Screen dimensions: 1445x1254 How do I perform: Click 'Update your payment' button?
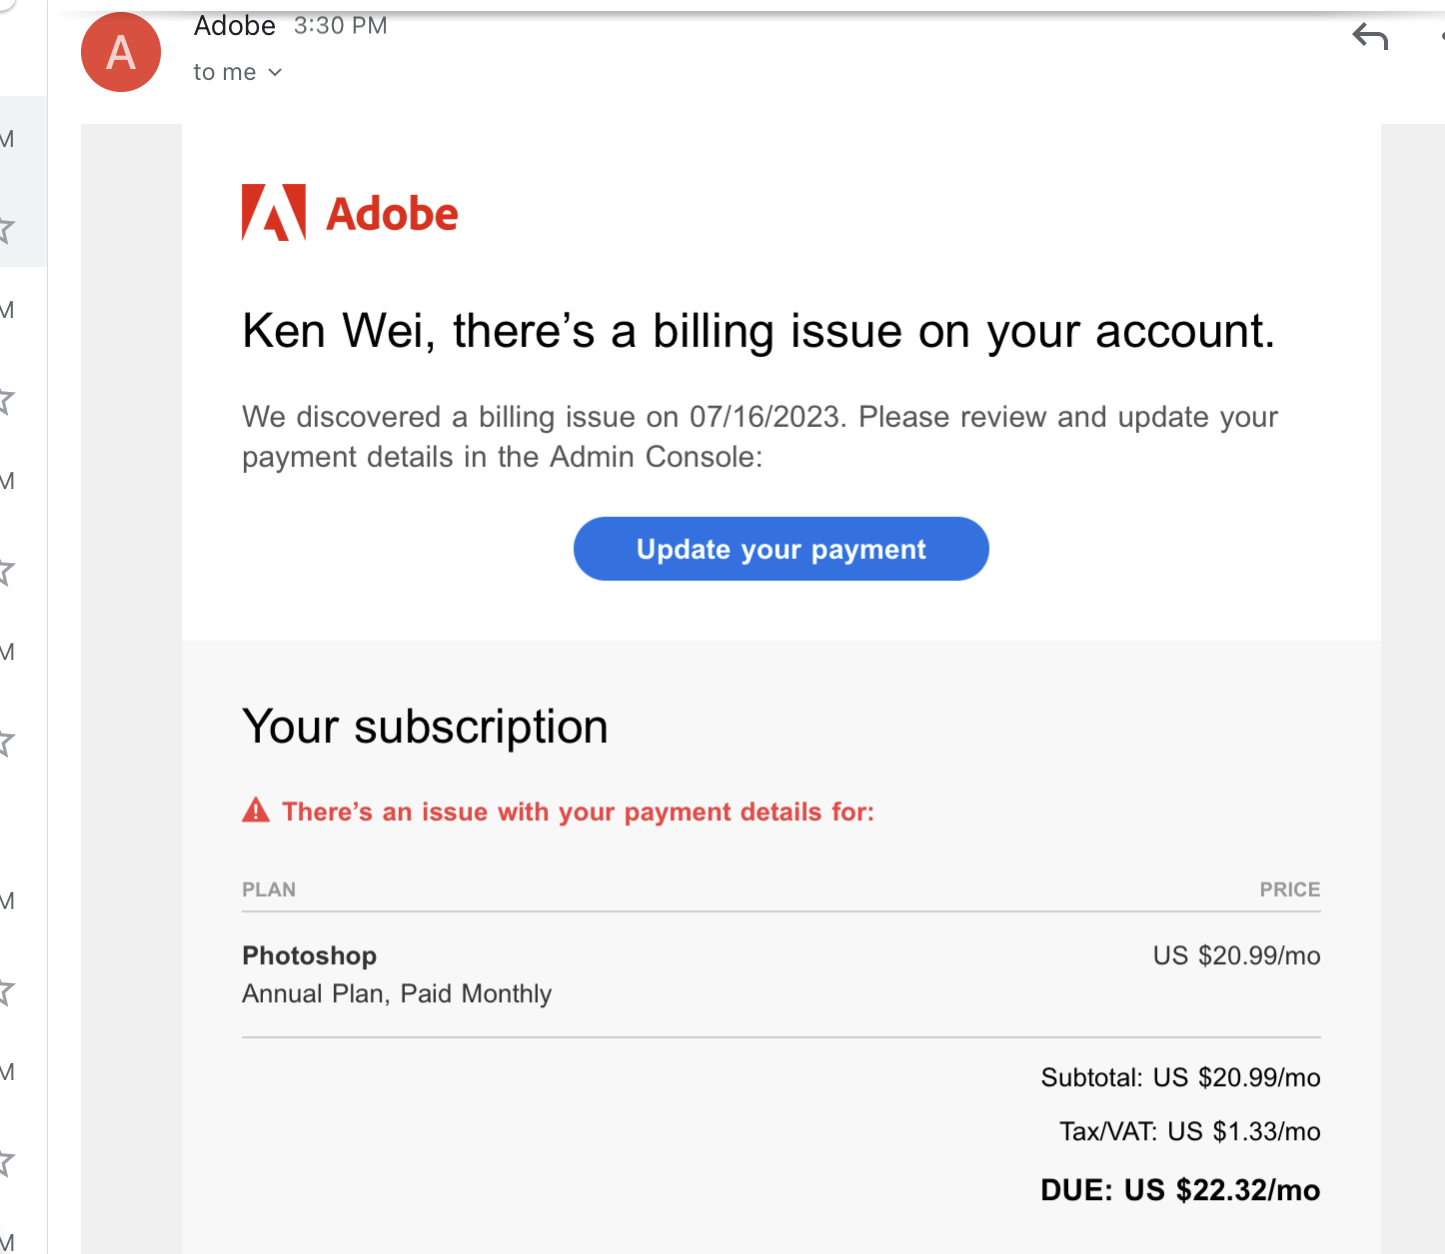780,548
